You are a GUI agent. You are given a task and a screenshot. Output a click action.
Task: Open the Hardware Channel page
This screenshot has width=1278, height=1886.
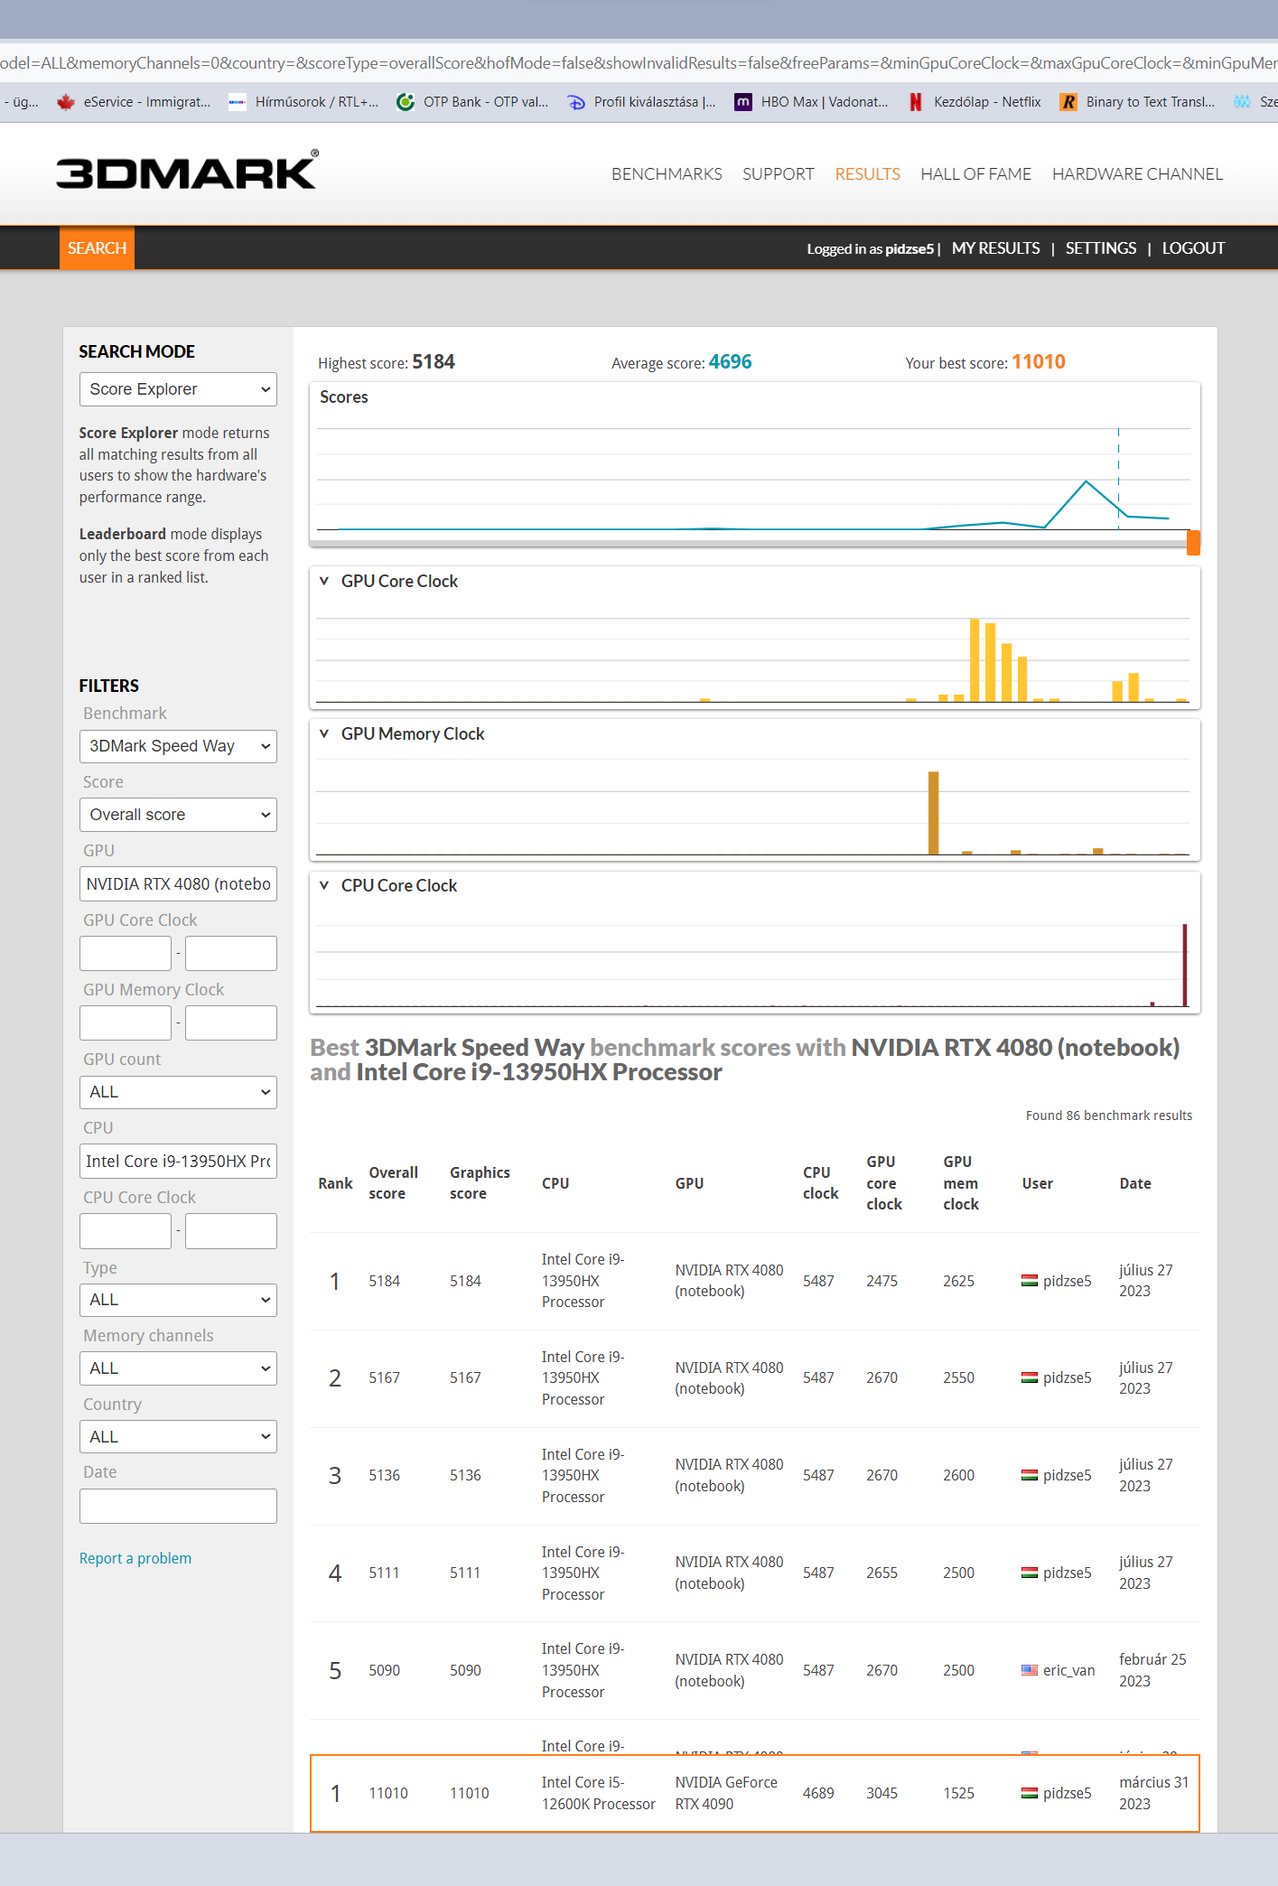pos(1137,174)
